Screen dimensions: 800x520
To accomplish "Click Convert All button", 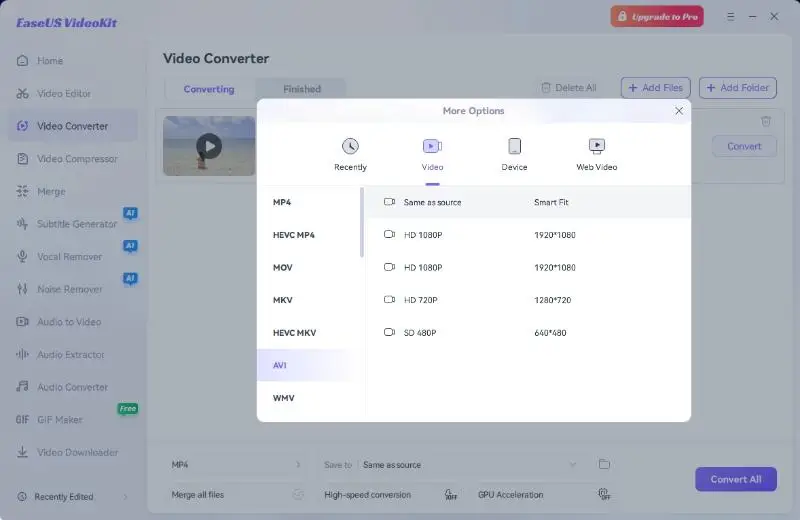I will coord(736,480).
